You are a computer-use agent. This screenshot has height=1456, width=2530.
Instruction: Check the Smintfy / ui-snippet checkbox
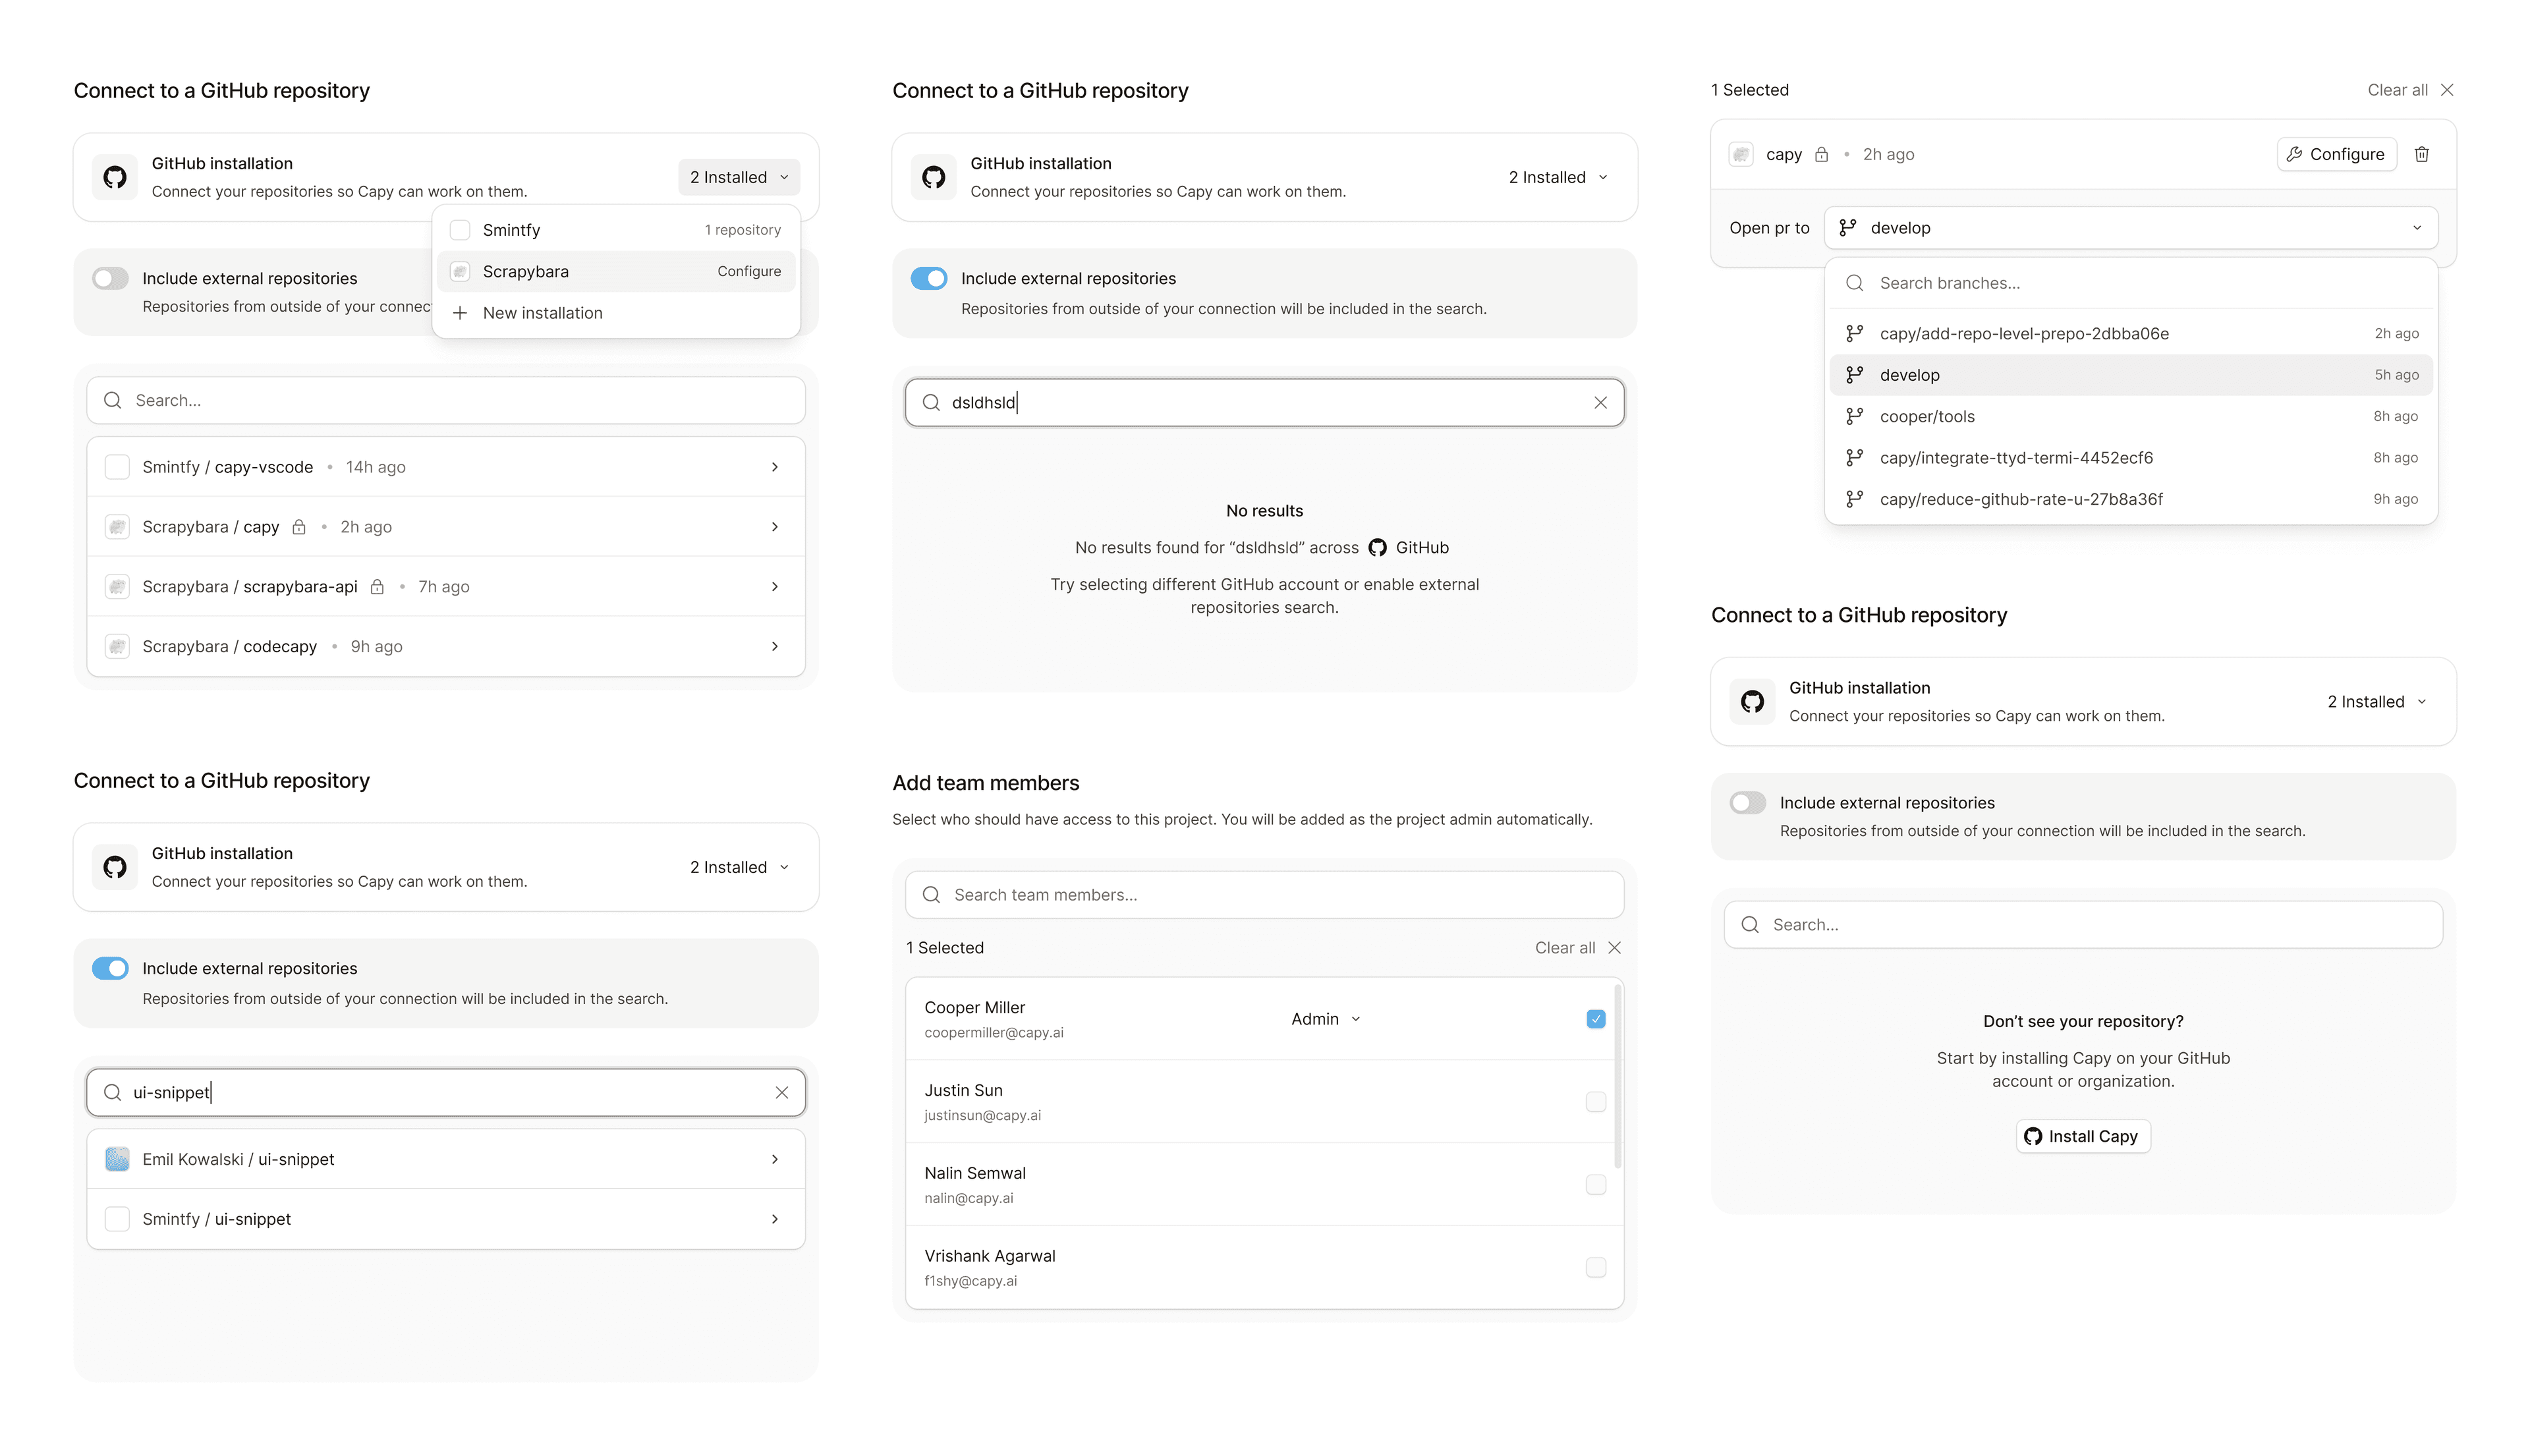coord(117,1218)
